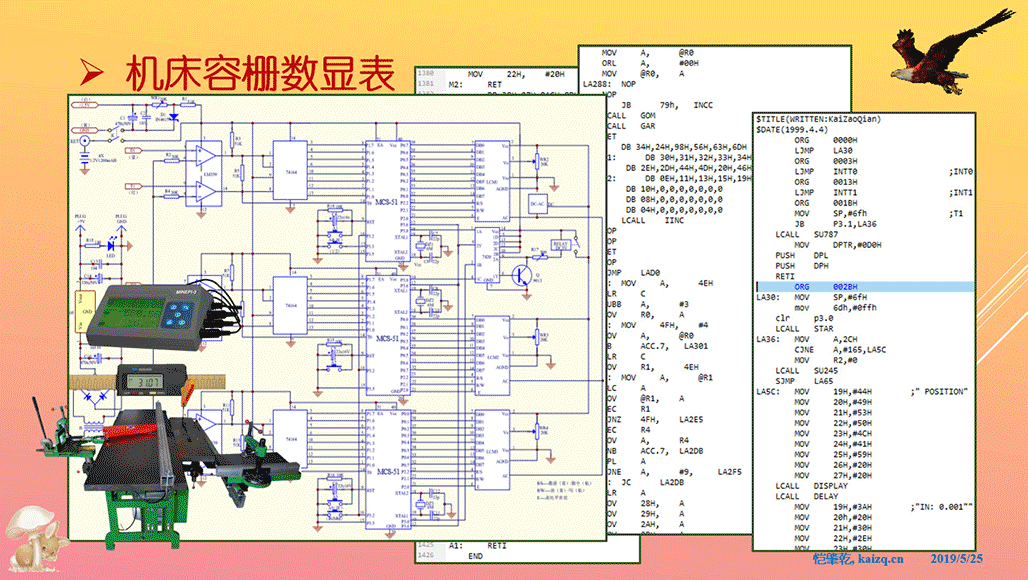Click the slide title 机床容栅数显表
Viewport: 1028px width, 580px height.
(x=260, y=73)
